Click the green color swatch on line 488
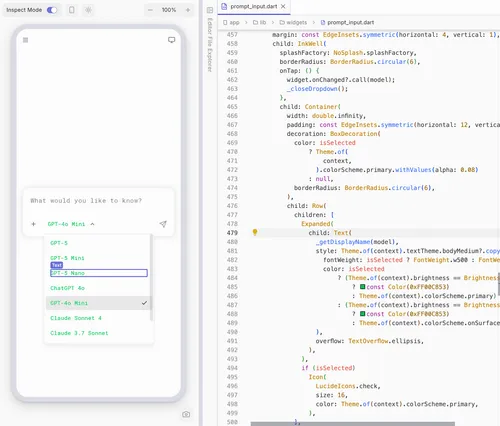Viewport: 500px width, 426px height. (x=363, y=314)
